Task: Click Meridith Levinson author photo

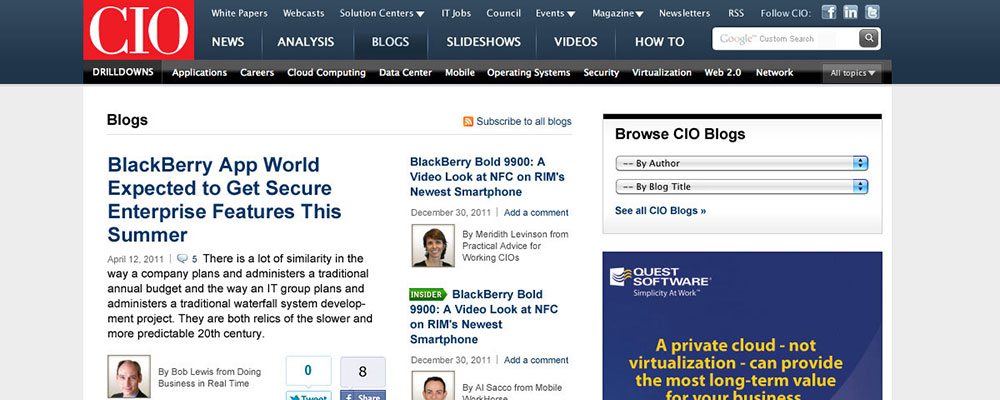Action: (x=433, y=246)
